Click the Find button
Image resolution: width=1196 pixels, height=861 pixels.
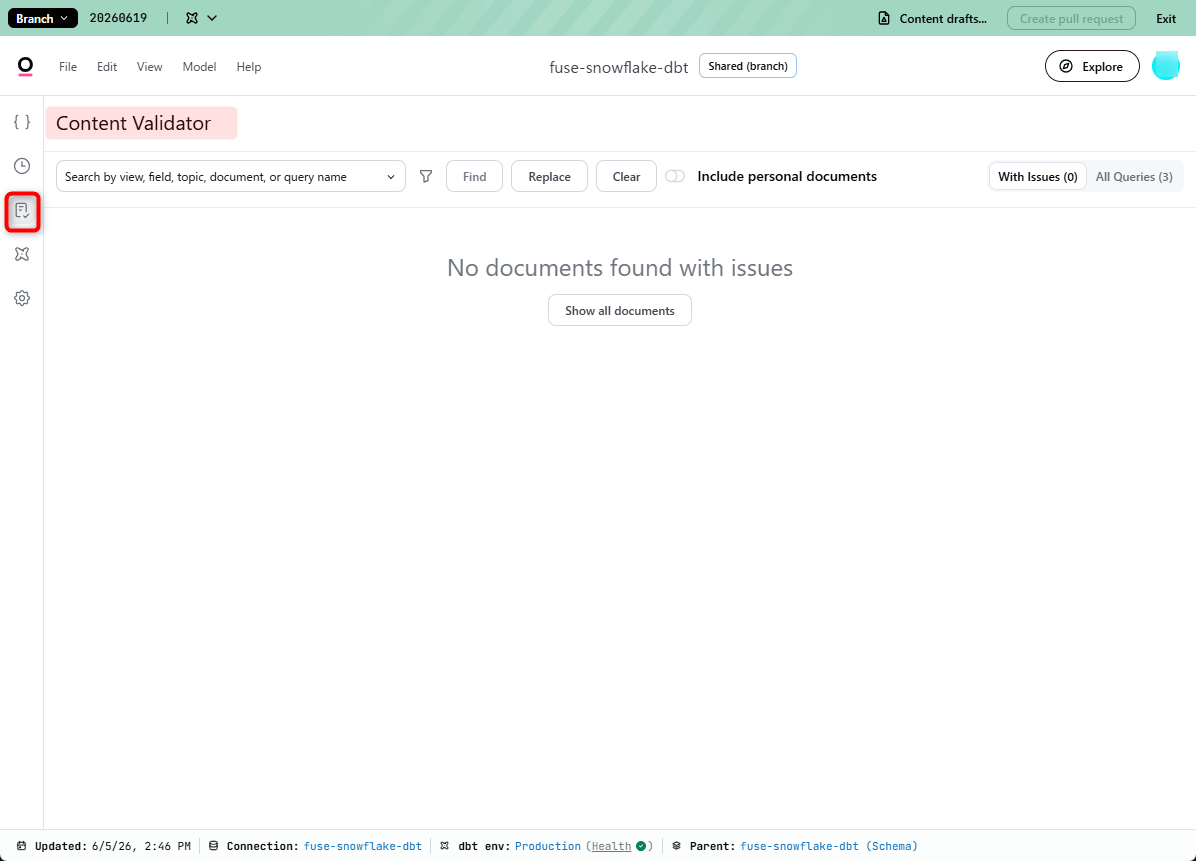[474, 176]
